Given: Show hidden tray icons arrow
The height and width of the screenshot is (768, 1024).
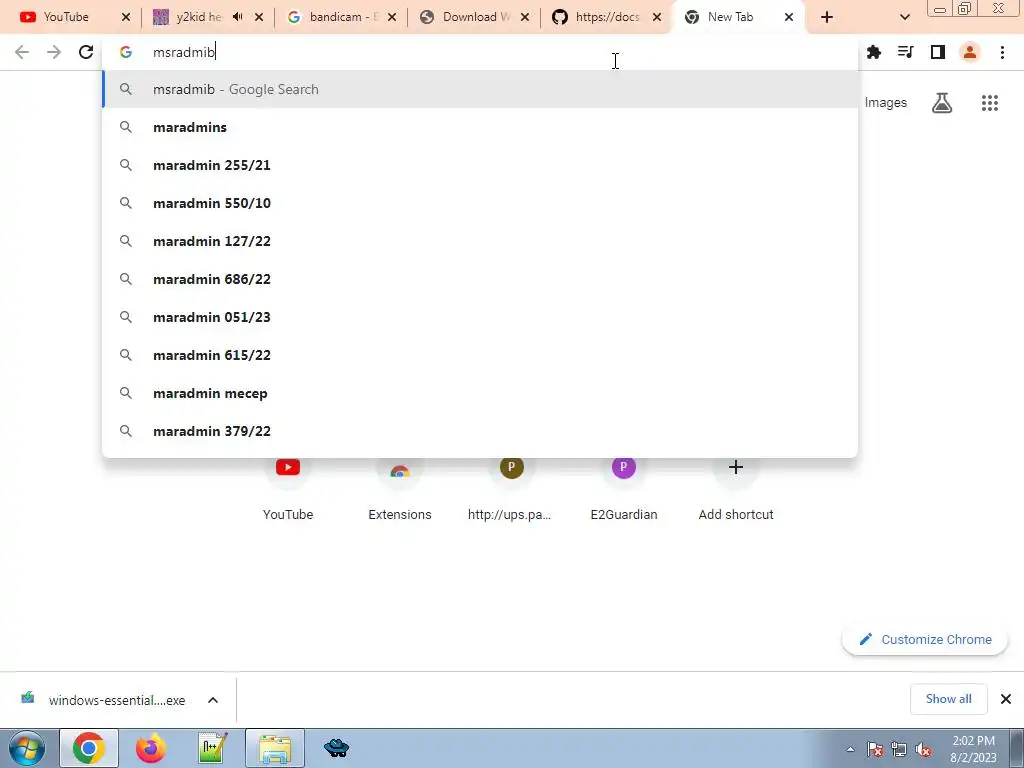Looking at the screenshot, I should (x=850, y=749).
